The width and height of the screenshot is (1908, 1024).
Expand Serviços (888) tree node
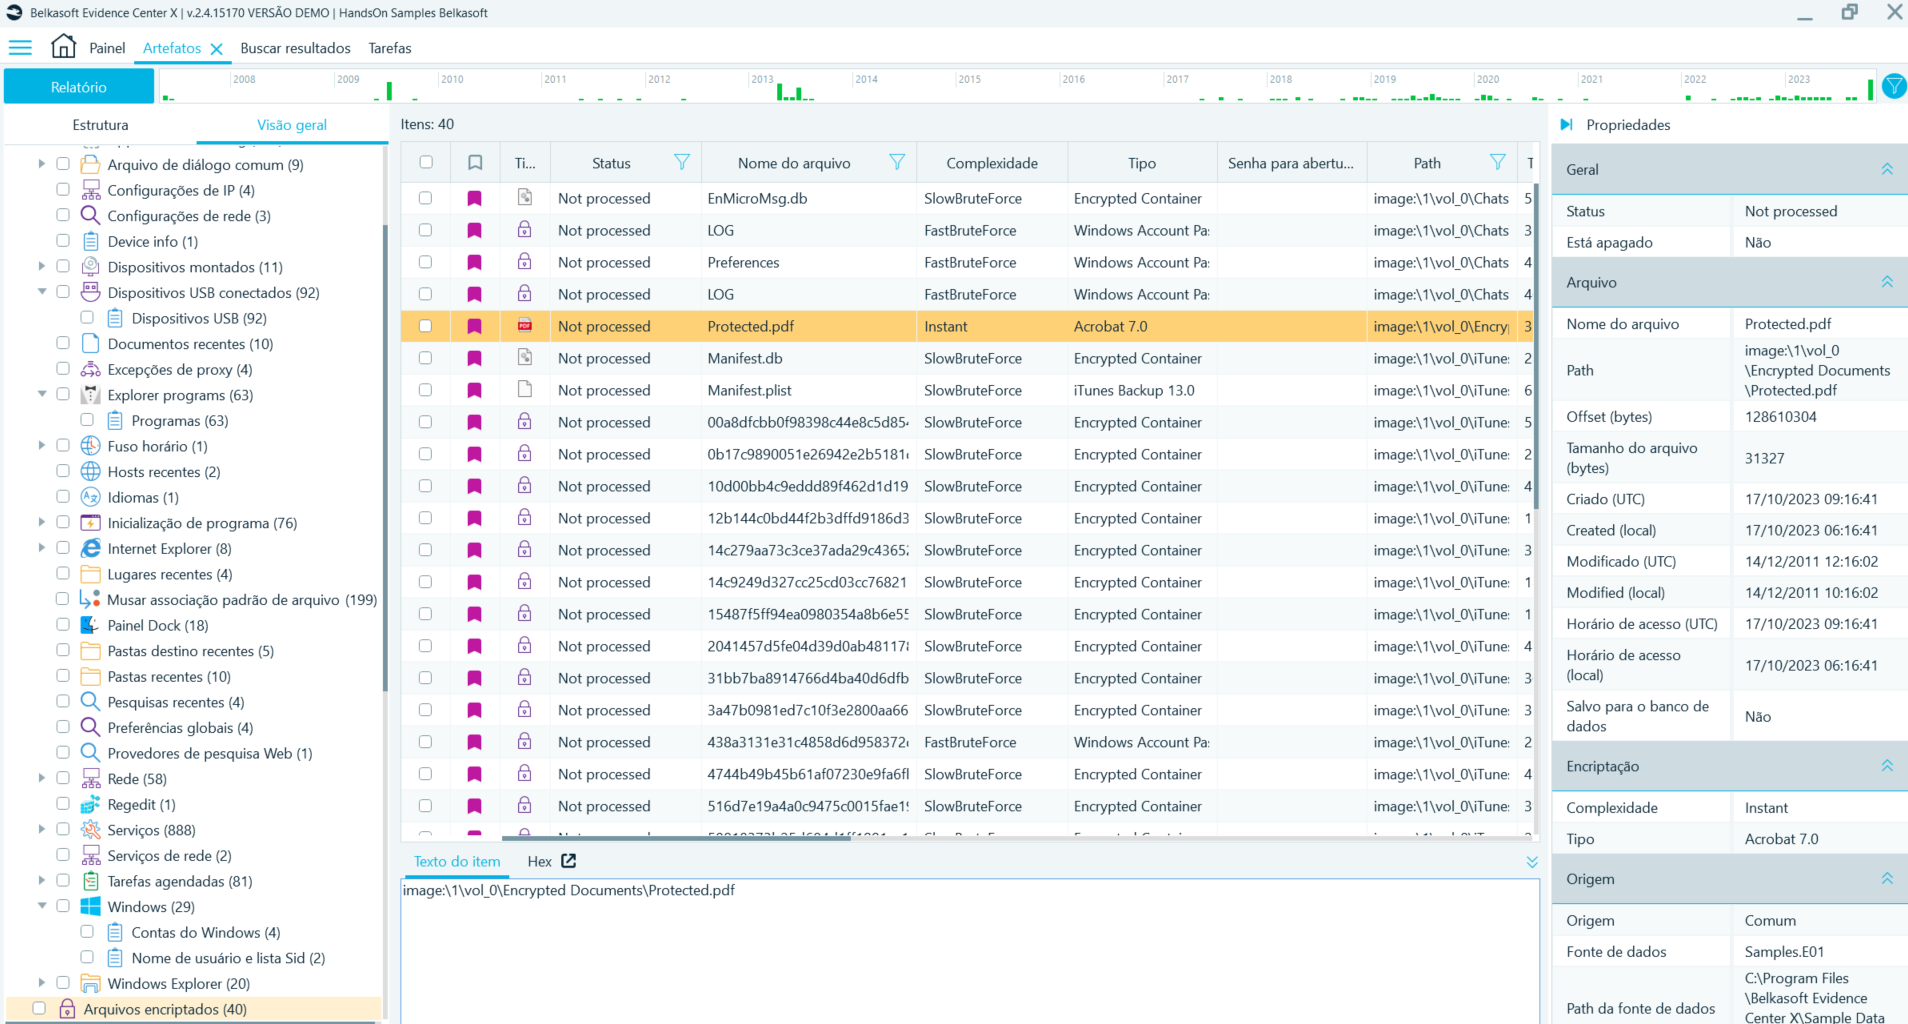42,829
